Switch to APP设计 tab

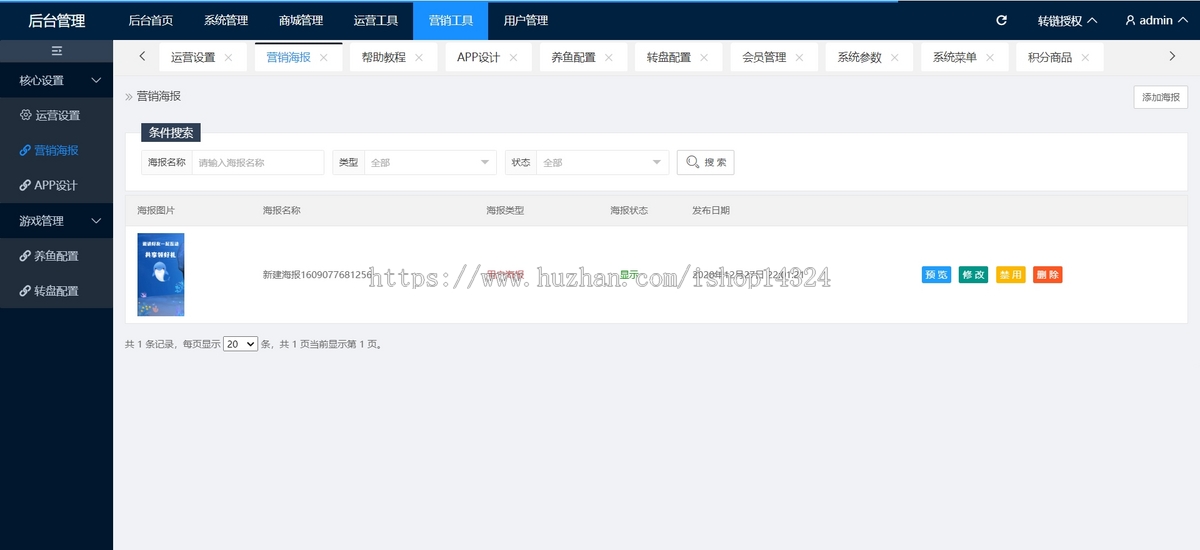click(479, 58)
